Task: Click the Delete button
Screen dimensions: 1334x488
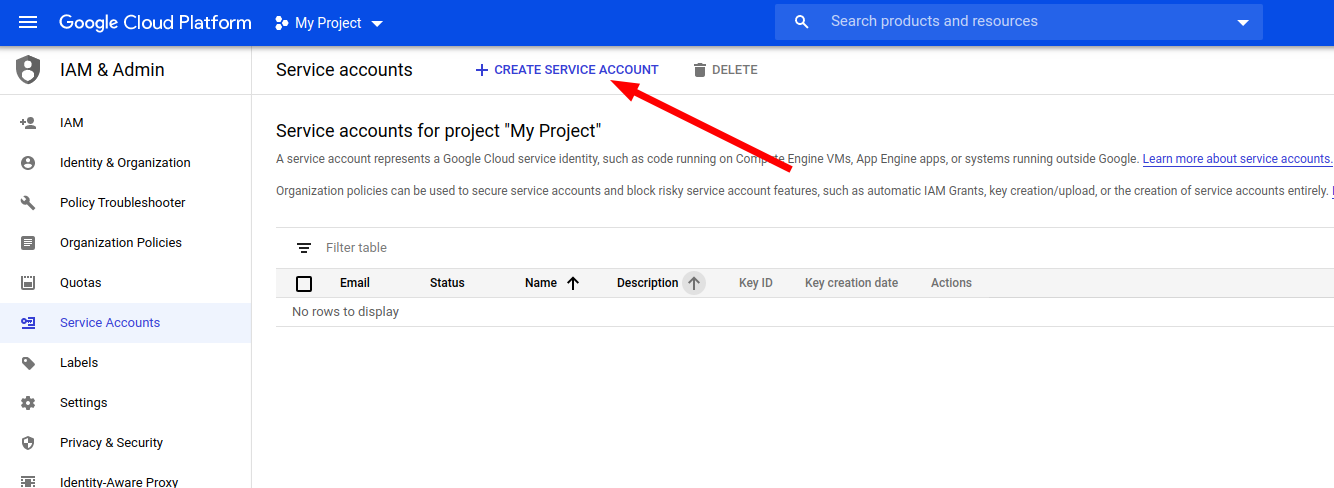Action: (725, 70)
